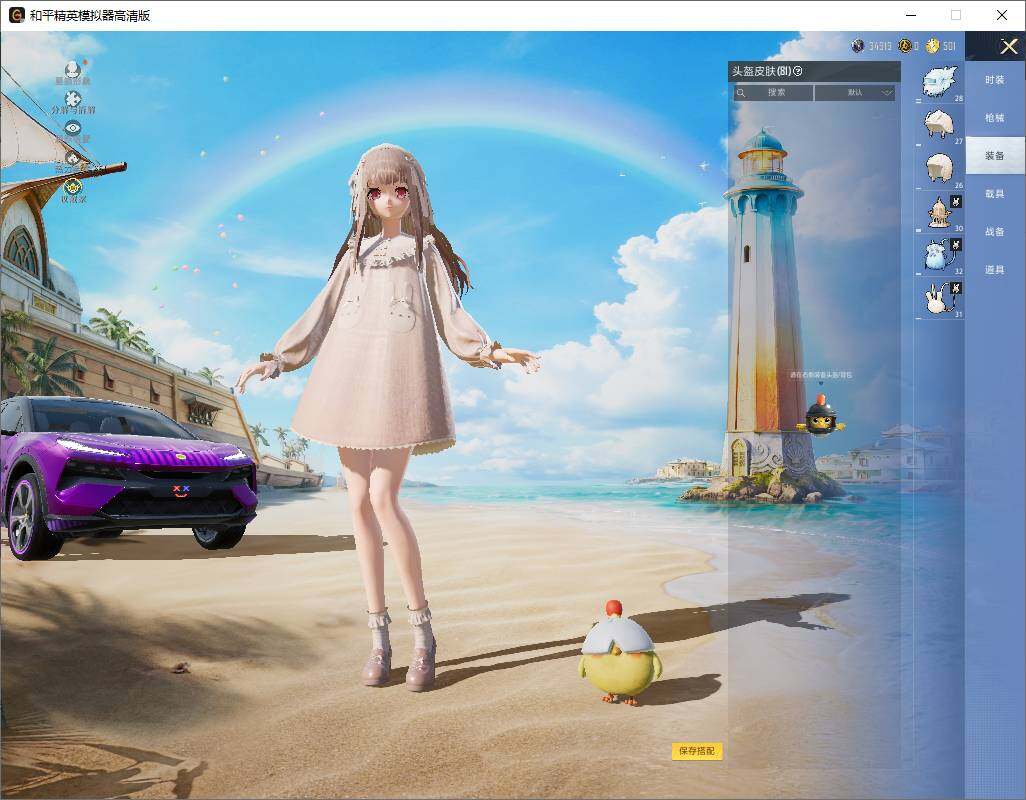Image resolution: width=1026 pixels, height=800 pixels.
Task: Select the 装备 tab
Action: [x=995, y=156]
